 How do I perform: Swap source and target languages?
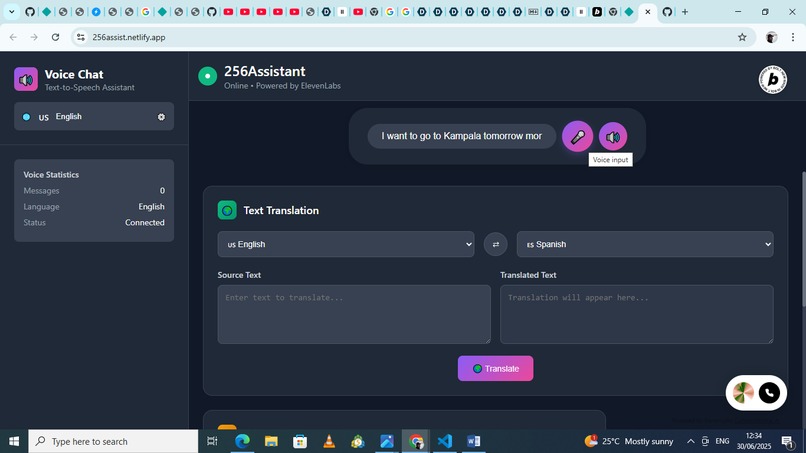[x=496, y=244]
